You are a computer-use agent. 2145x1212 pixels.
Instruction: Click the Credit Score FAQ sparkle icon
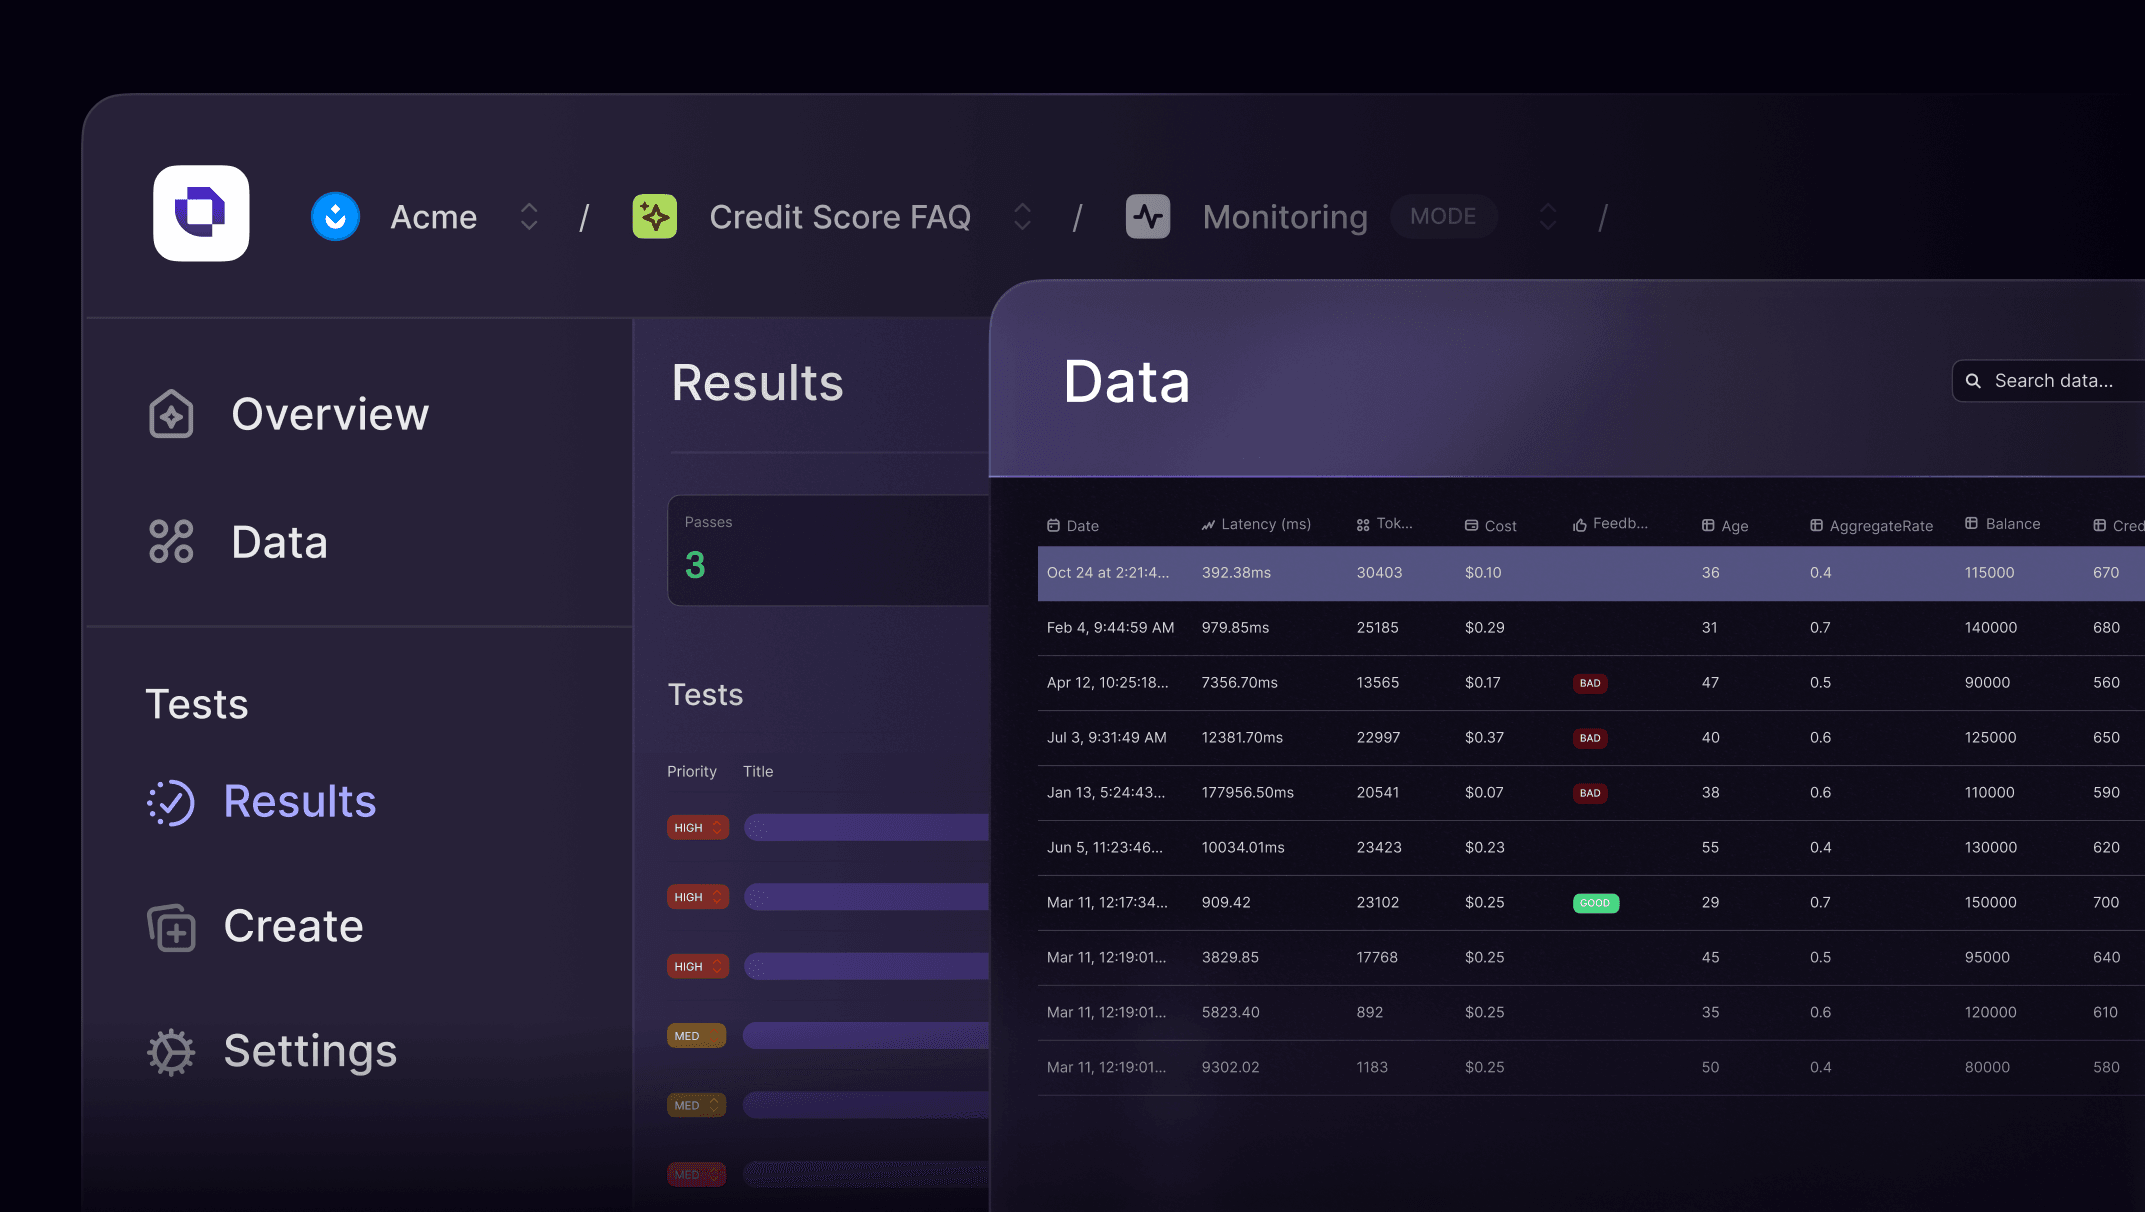pos(655,216)
